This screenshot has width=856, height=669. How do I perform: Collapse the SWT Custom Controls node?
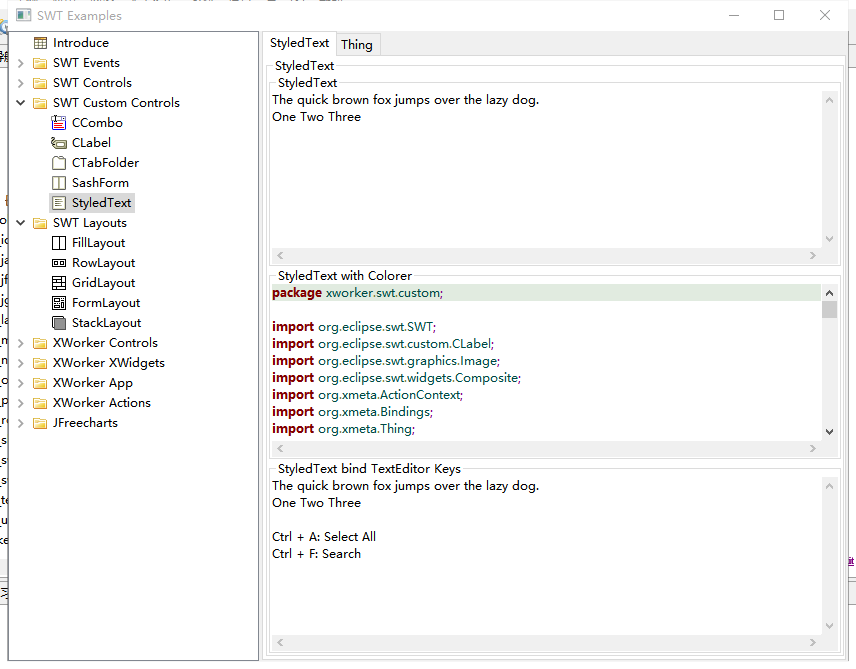(21, 103)
